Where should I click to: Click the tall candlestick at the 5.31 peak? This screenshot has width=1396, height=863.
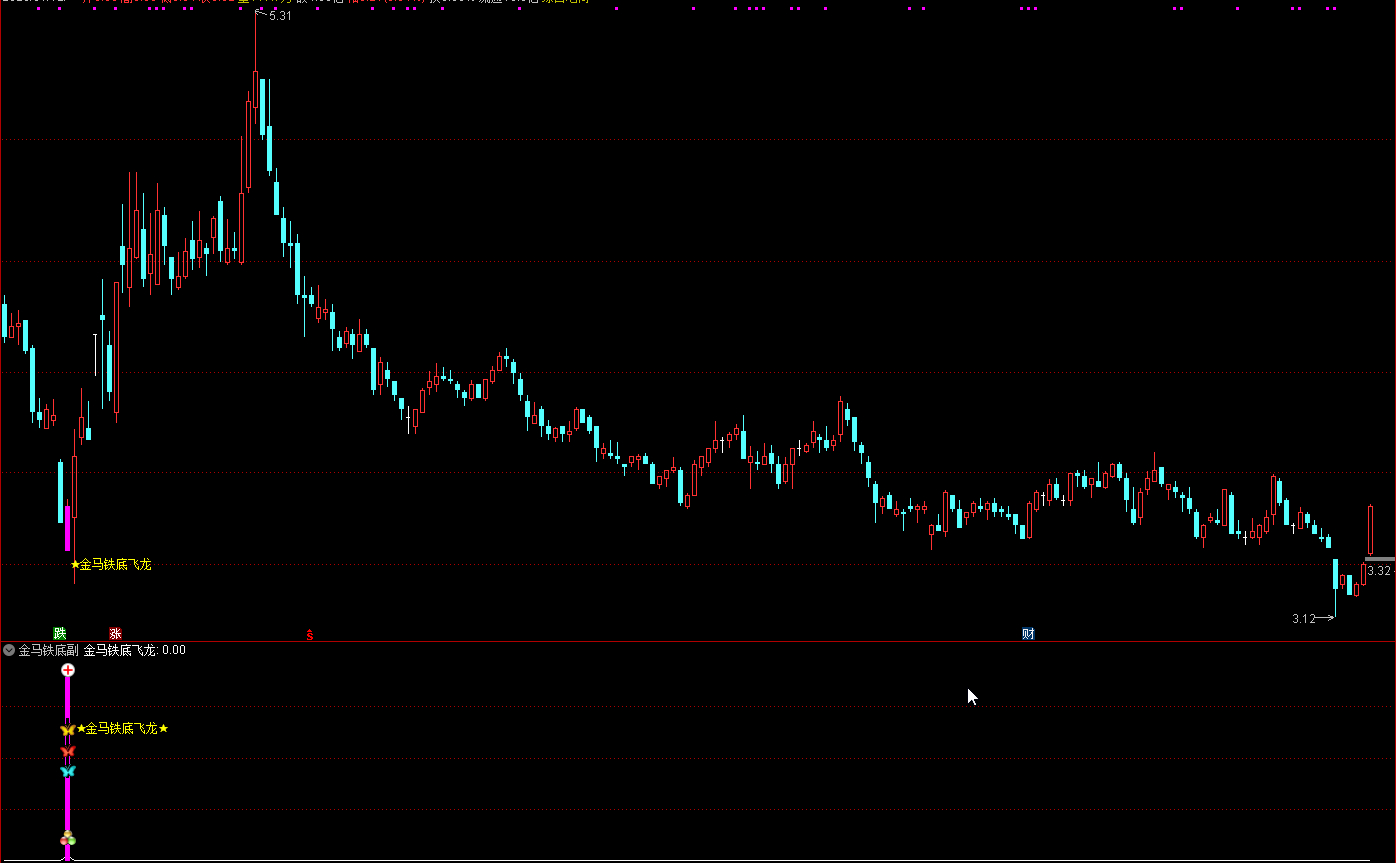click(x=255, y=90)
